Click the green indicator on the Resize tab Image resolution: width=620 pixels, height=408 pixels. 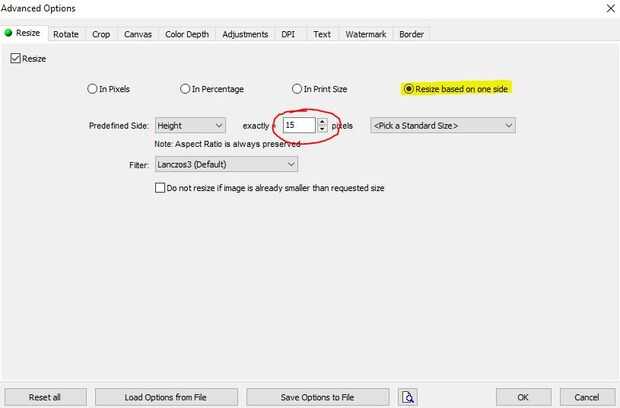click(8, 33)
